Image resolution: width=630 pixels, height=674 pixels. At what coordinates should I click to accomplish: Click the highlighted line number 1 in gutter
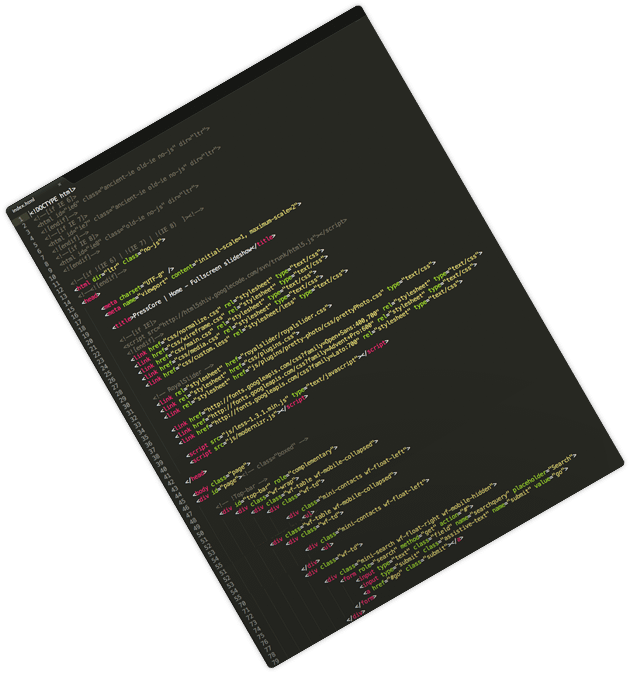coord(19,219)
